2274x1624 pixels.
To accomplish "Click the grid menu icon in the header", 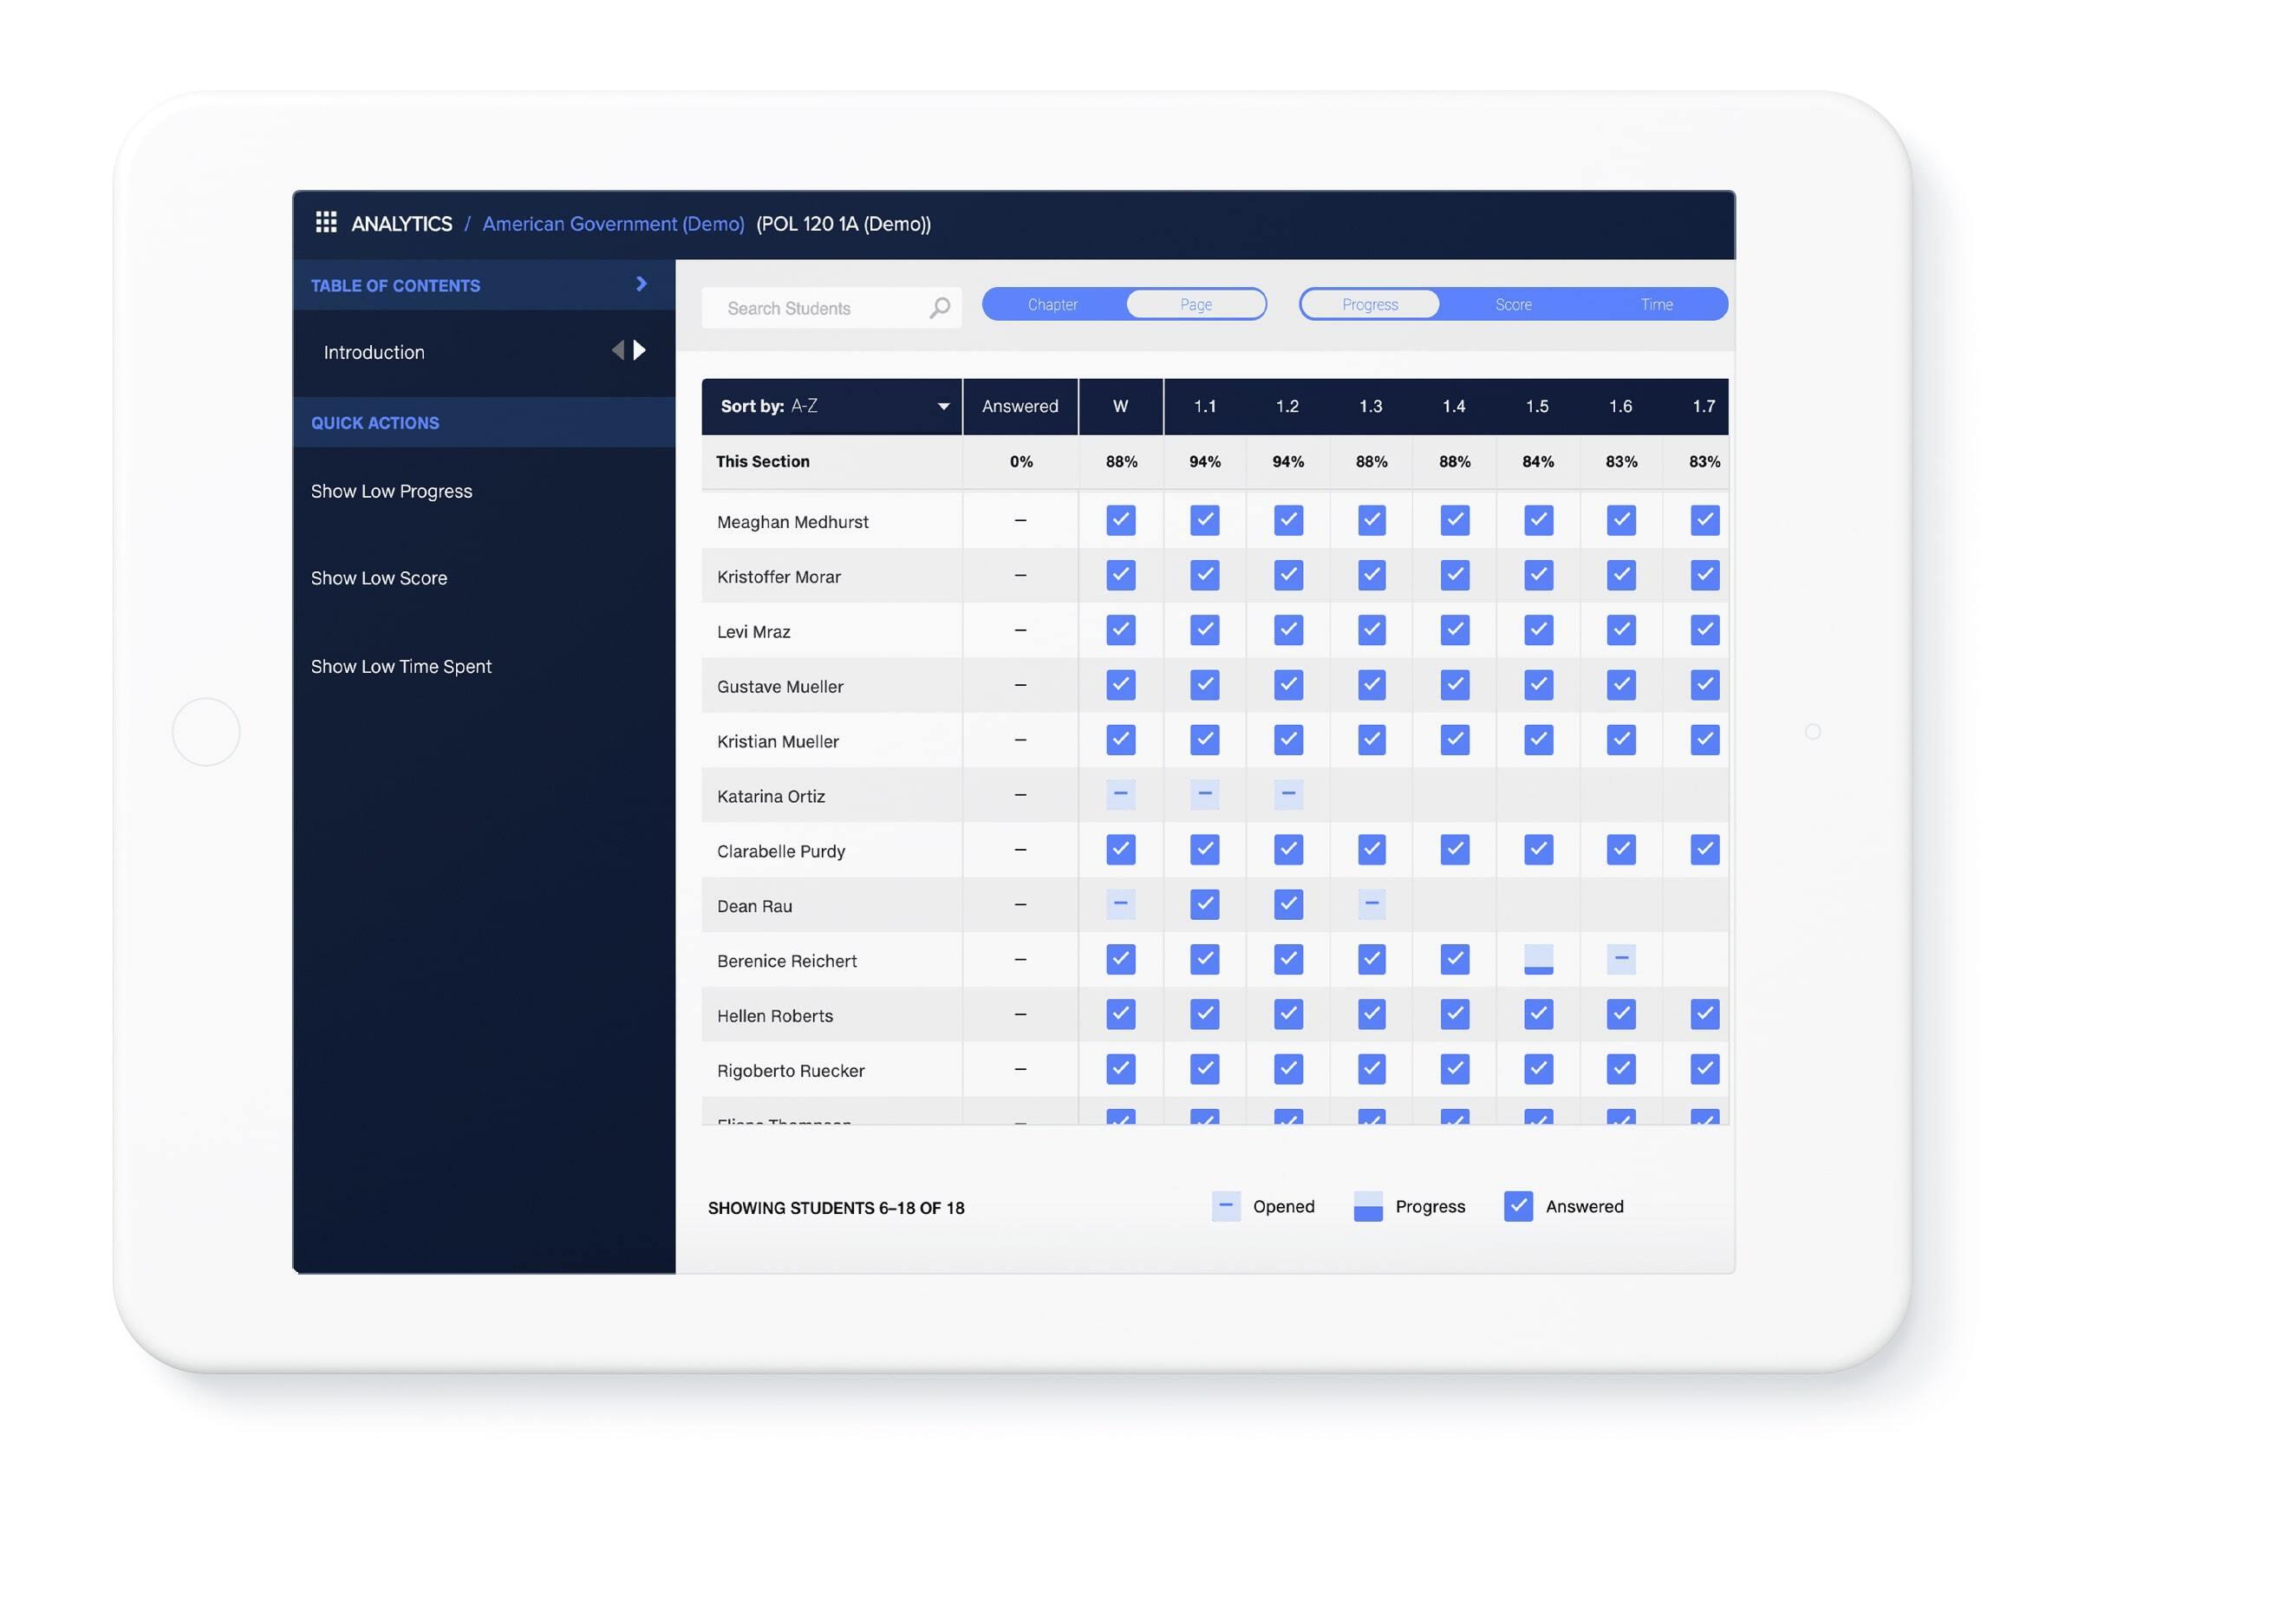I will pyautogui.click(x=327, y=223).
